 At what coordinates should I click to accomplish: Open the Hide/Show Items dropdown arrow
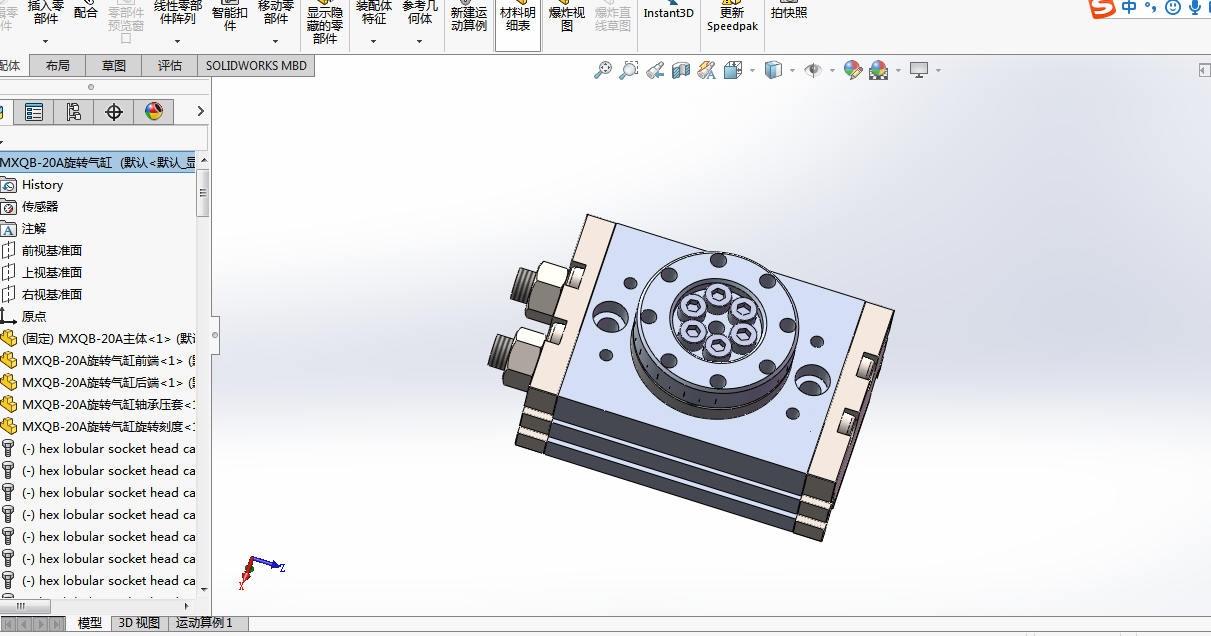point(833,71)
